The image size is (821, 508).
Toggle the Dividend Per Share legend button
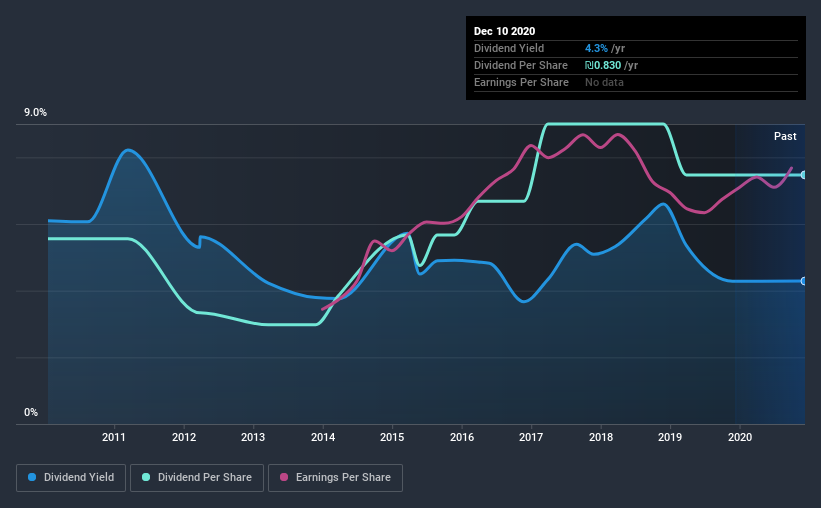click(x=197, y=478)
